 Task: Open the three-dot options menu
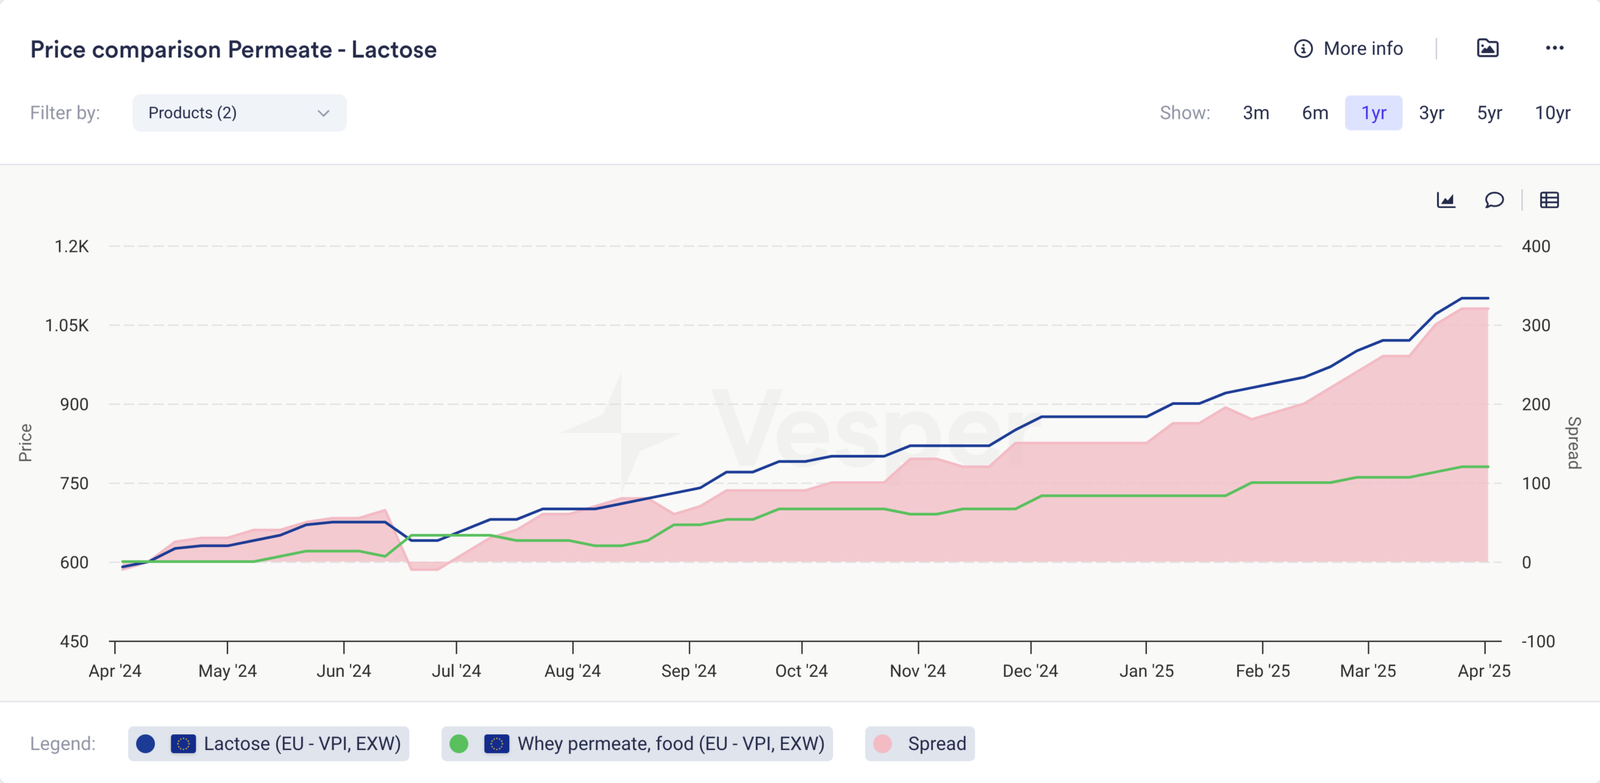(1554, 48)
